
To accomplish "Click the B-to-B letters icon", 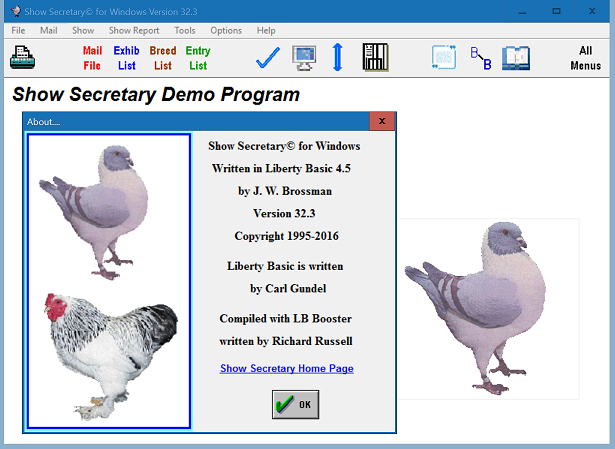I will [481, 58].
